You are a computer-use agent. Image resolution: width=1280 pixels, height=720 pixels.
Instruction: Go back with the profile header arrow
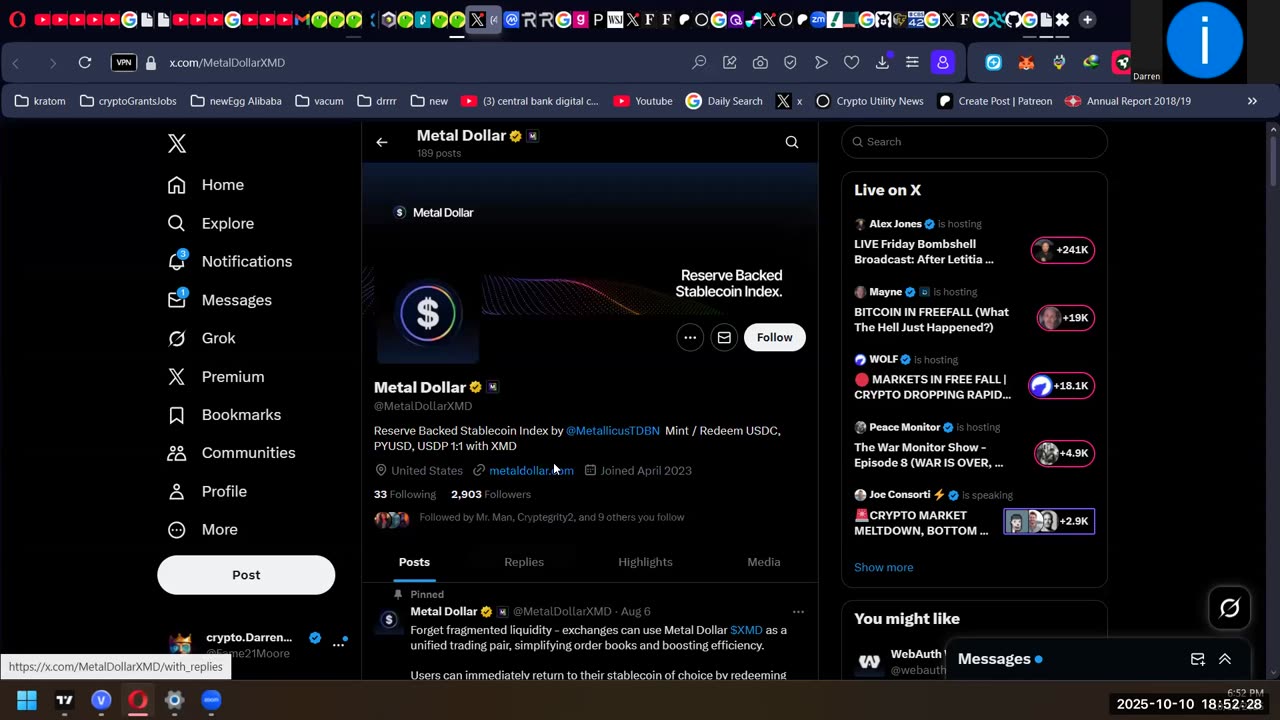pyautogui.click(x=381, y=142)
